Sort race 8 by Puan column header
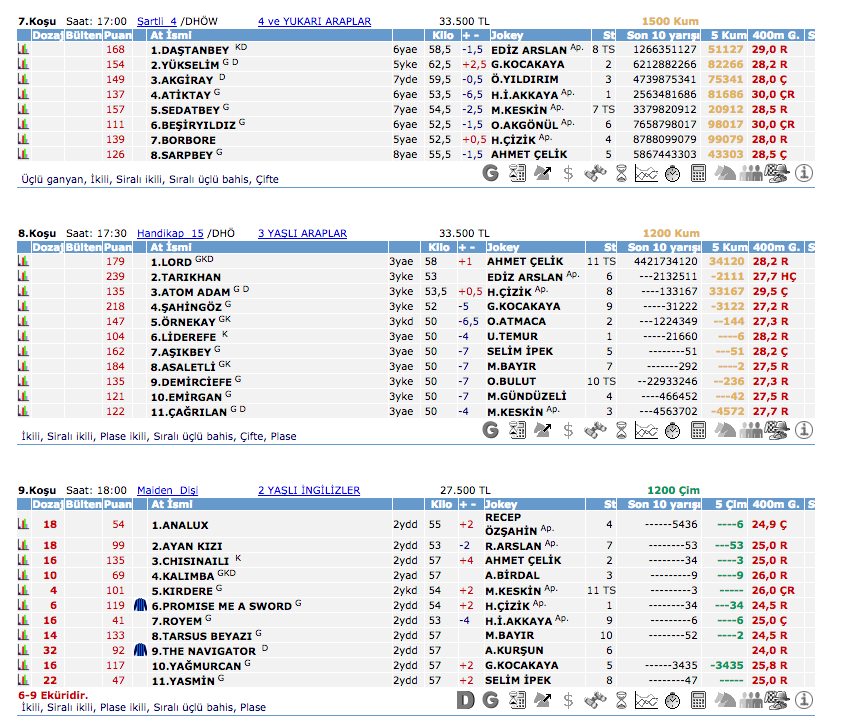The image size is (847, 726). 117,247
